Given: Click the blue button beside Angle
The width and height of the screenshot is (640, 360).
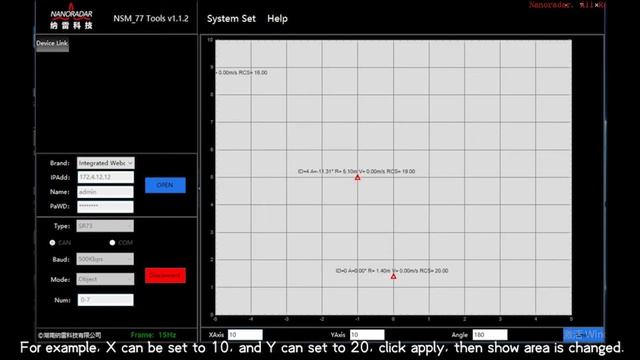Looking at the screenshot, I should point(583,335).
